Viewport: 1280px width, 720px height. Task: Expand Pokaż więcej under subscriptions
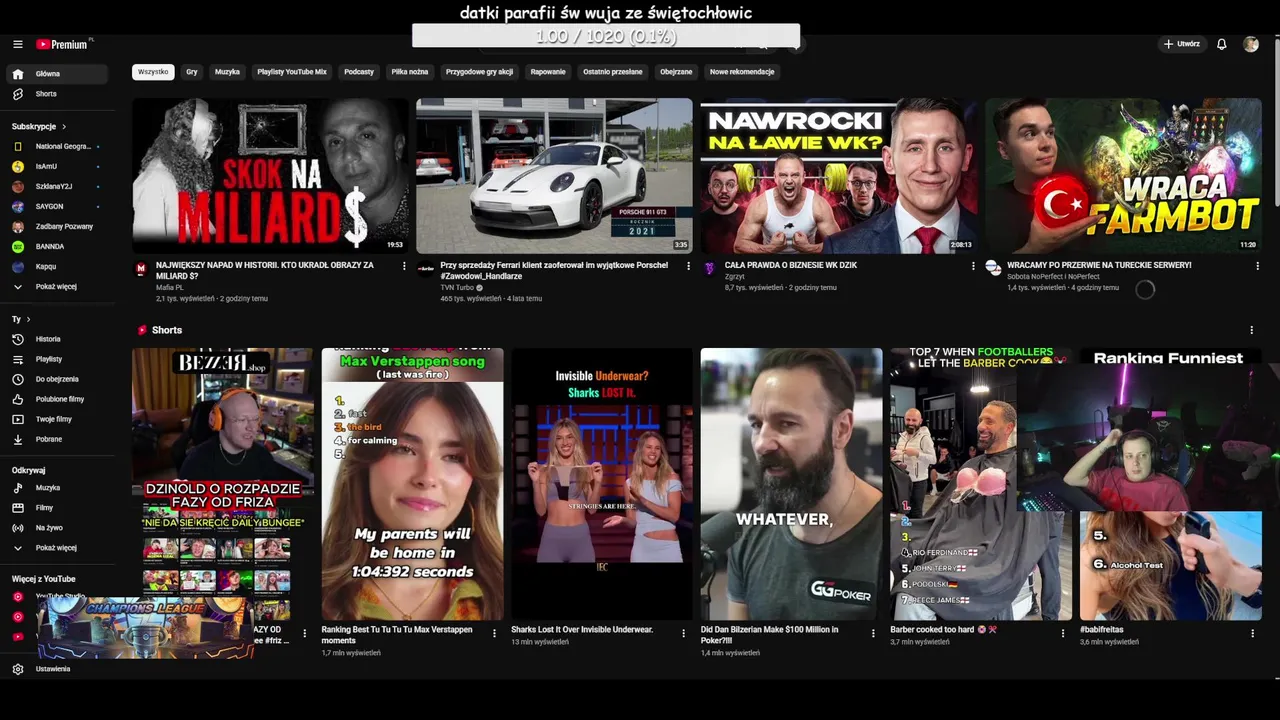(x=57, y=287)
